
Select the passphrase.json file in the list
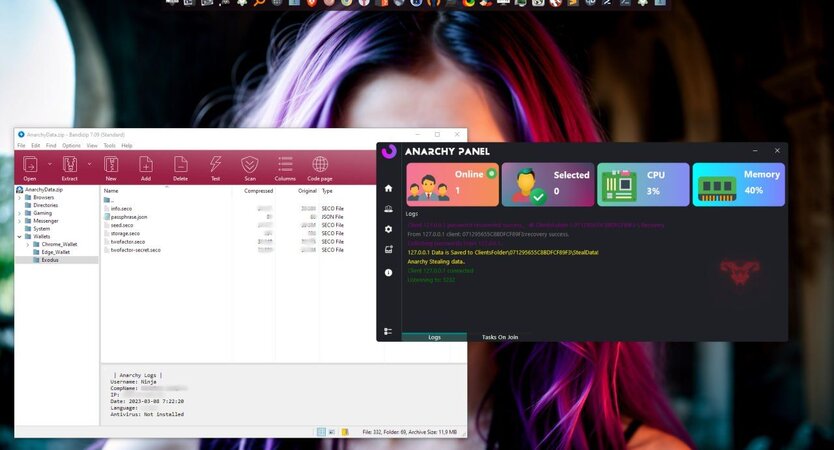[128, 216]
